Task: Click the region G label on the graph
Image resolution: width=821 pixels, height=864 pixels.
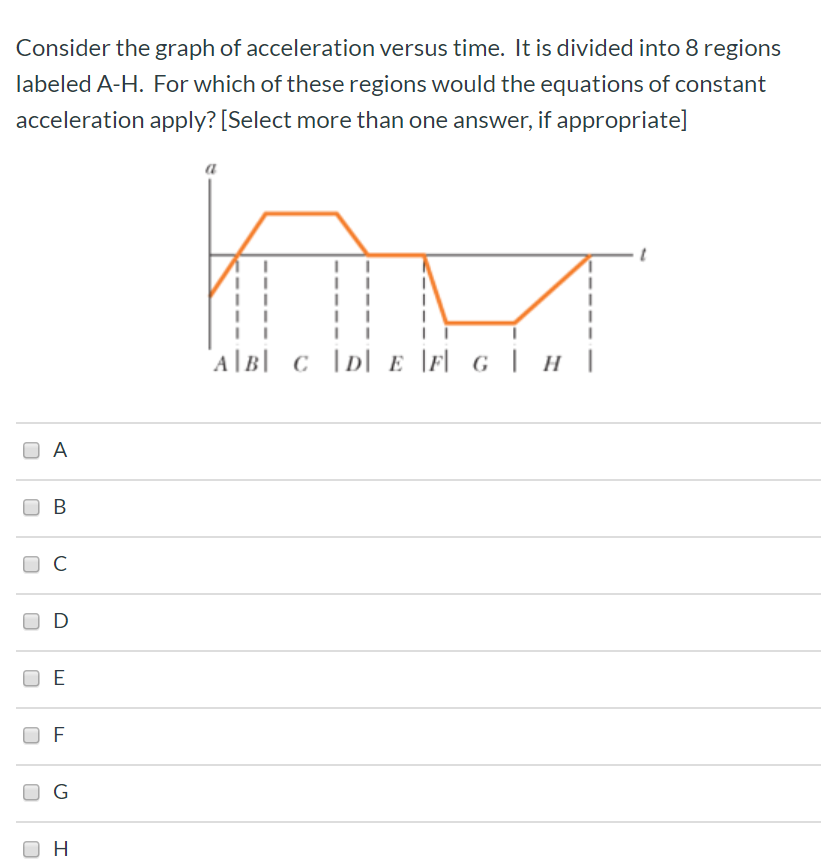Action: (479, 364)
